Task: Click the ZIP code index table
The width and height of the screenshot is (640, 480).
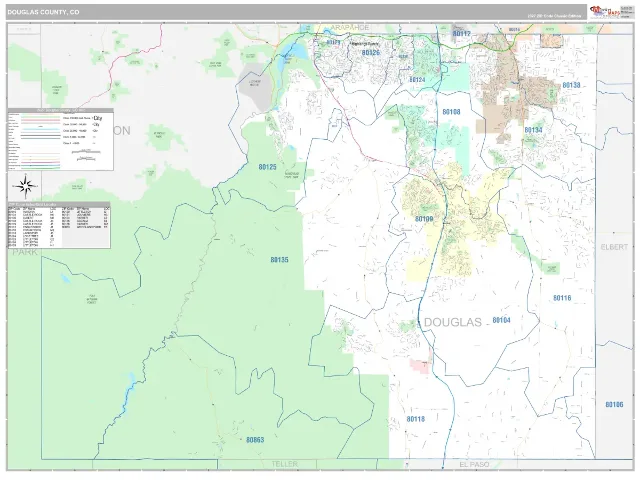Action: click(x=59, y=225)
